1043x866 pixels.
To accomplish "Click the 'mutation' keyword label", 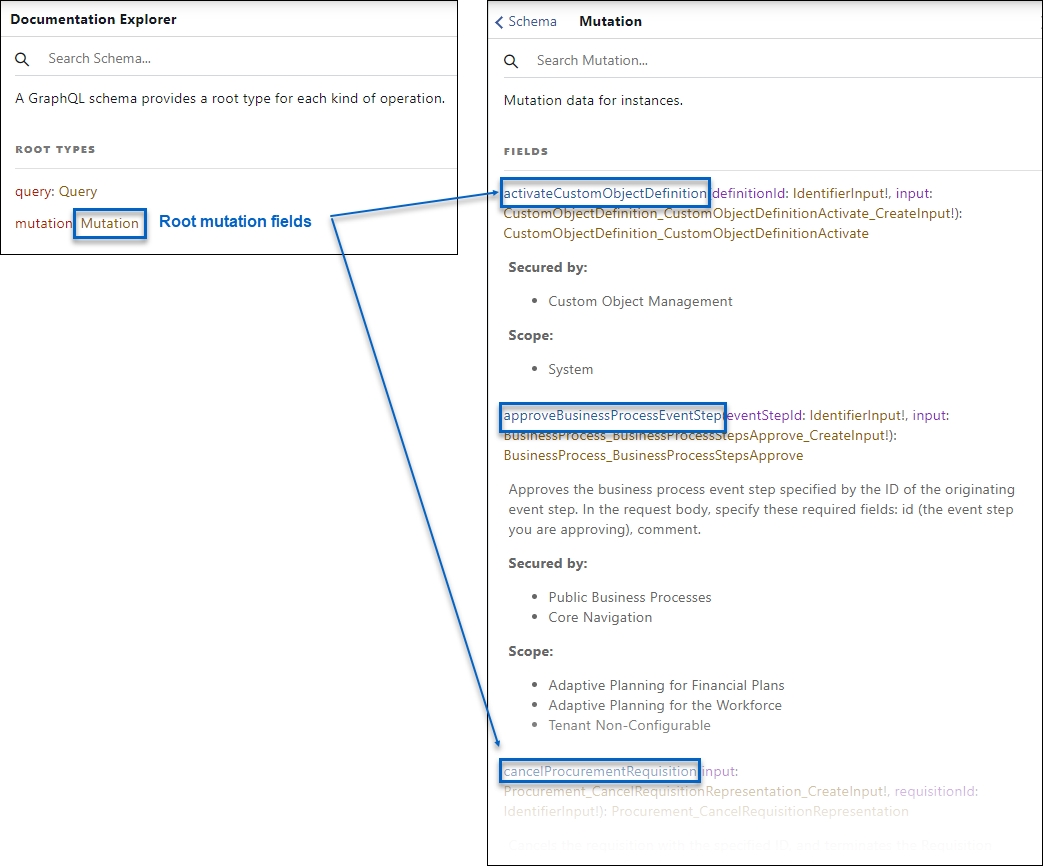I will (43, 223).
